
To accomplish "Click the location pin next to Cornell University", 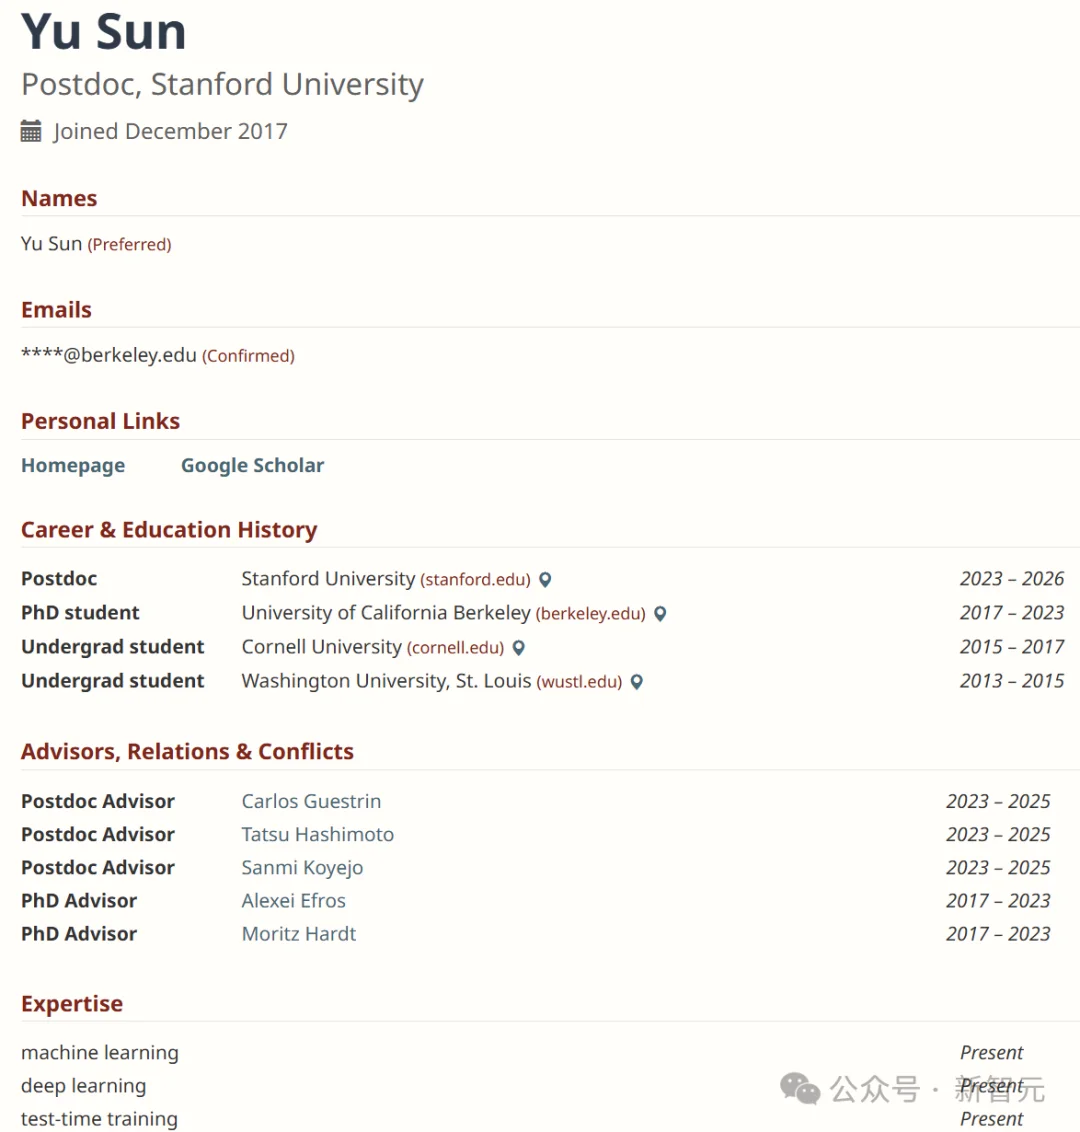I will click(x=518, y=648).
